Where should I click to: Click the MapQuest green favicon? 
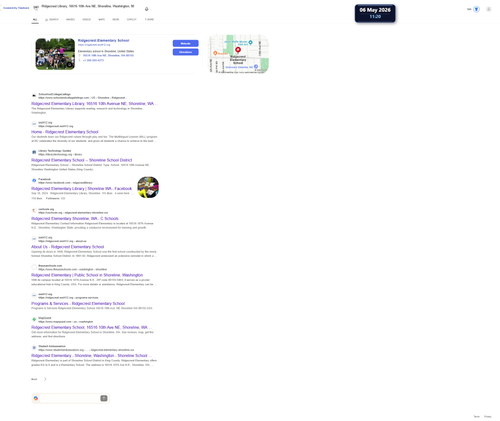click(x=34, y=319)
